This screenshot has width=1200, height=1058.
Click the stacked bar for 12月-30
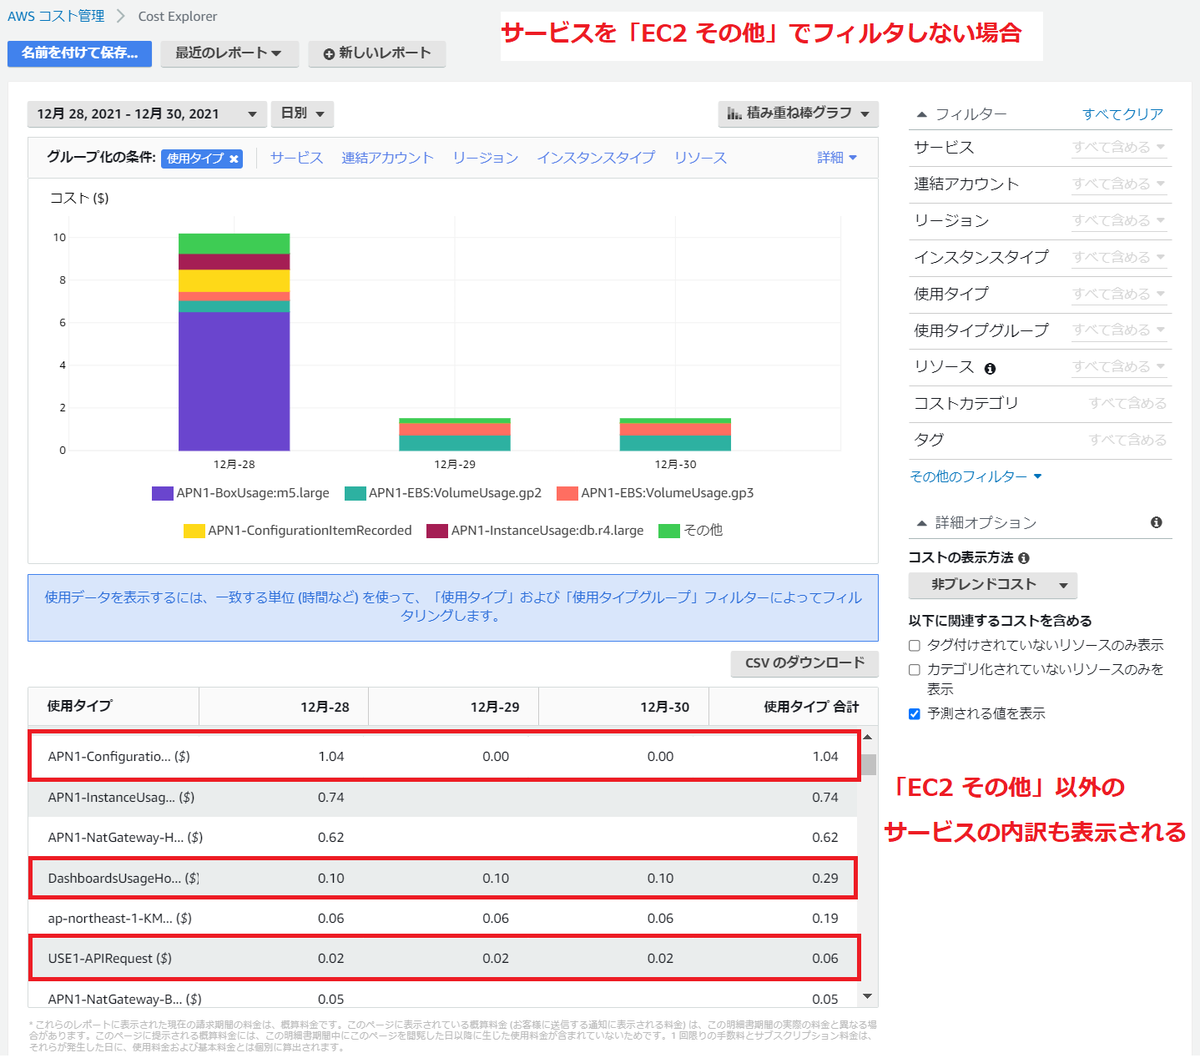[675, 435]
